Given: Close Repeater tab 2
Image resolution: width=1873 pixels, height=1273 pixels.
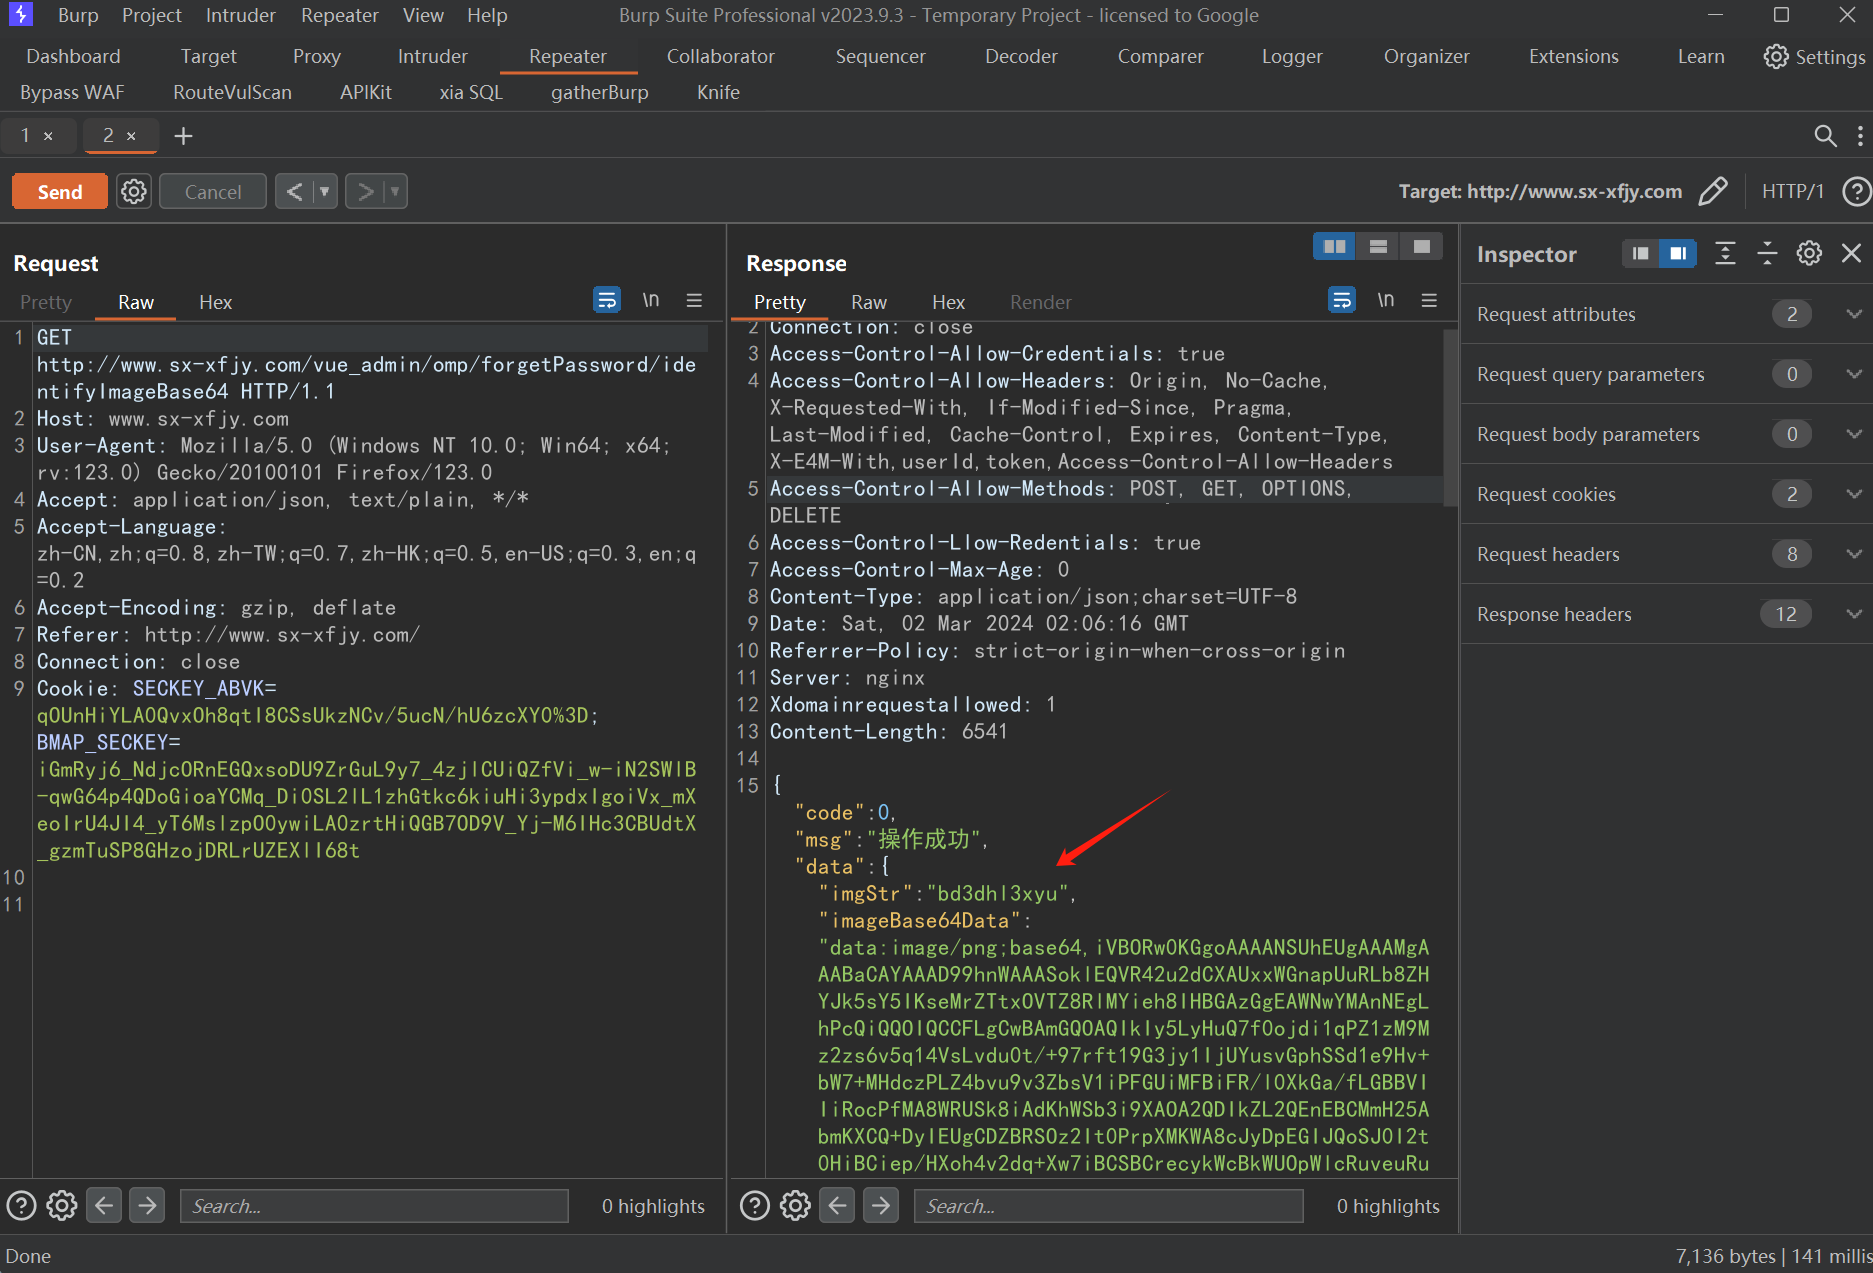Looking at the screenshot, I should [131, 136].
